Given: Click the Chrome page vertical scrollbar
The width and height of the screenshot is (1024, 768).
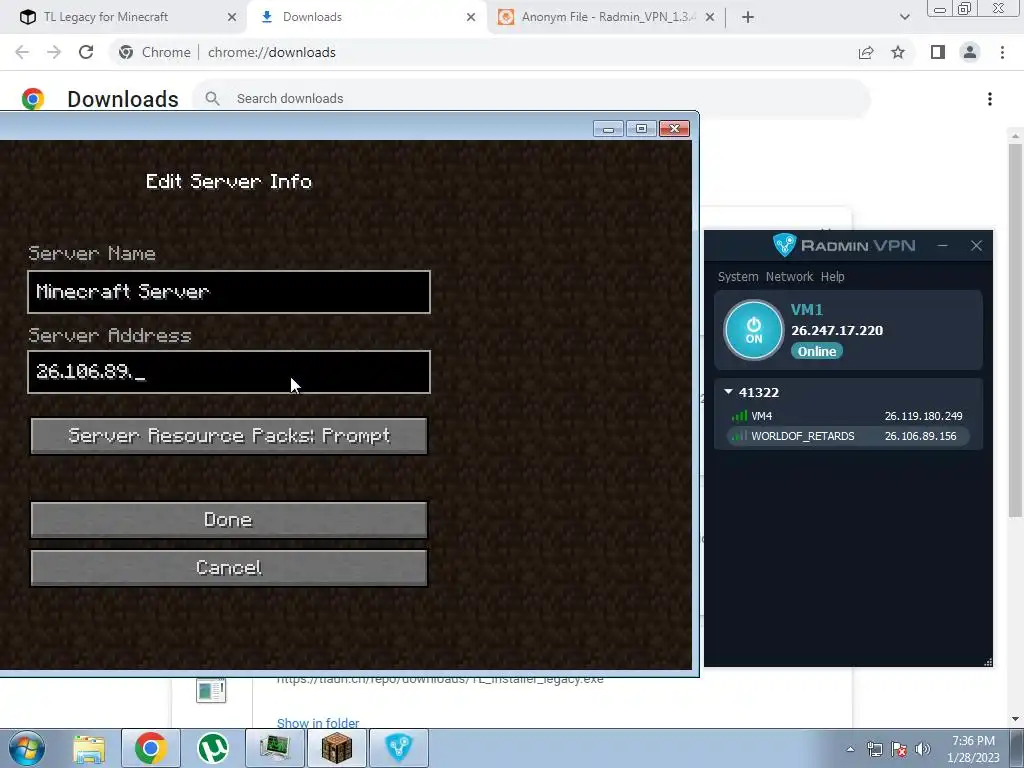Looking at the screenshot, I should 1015,330.
